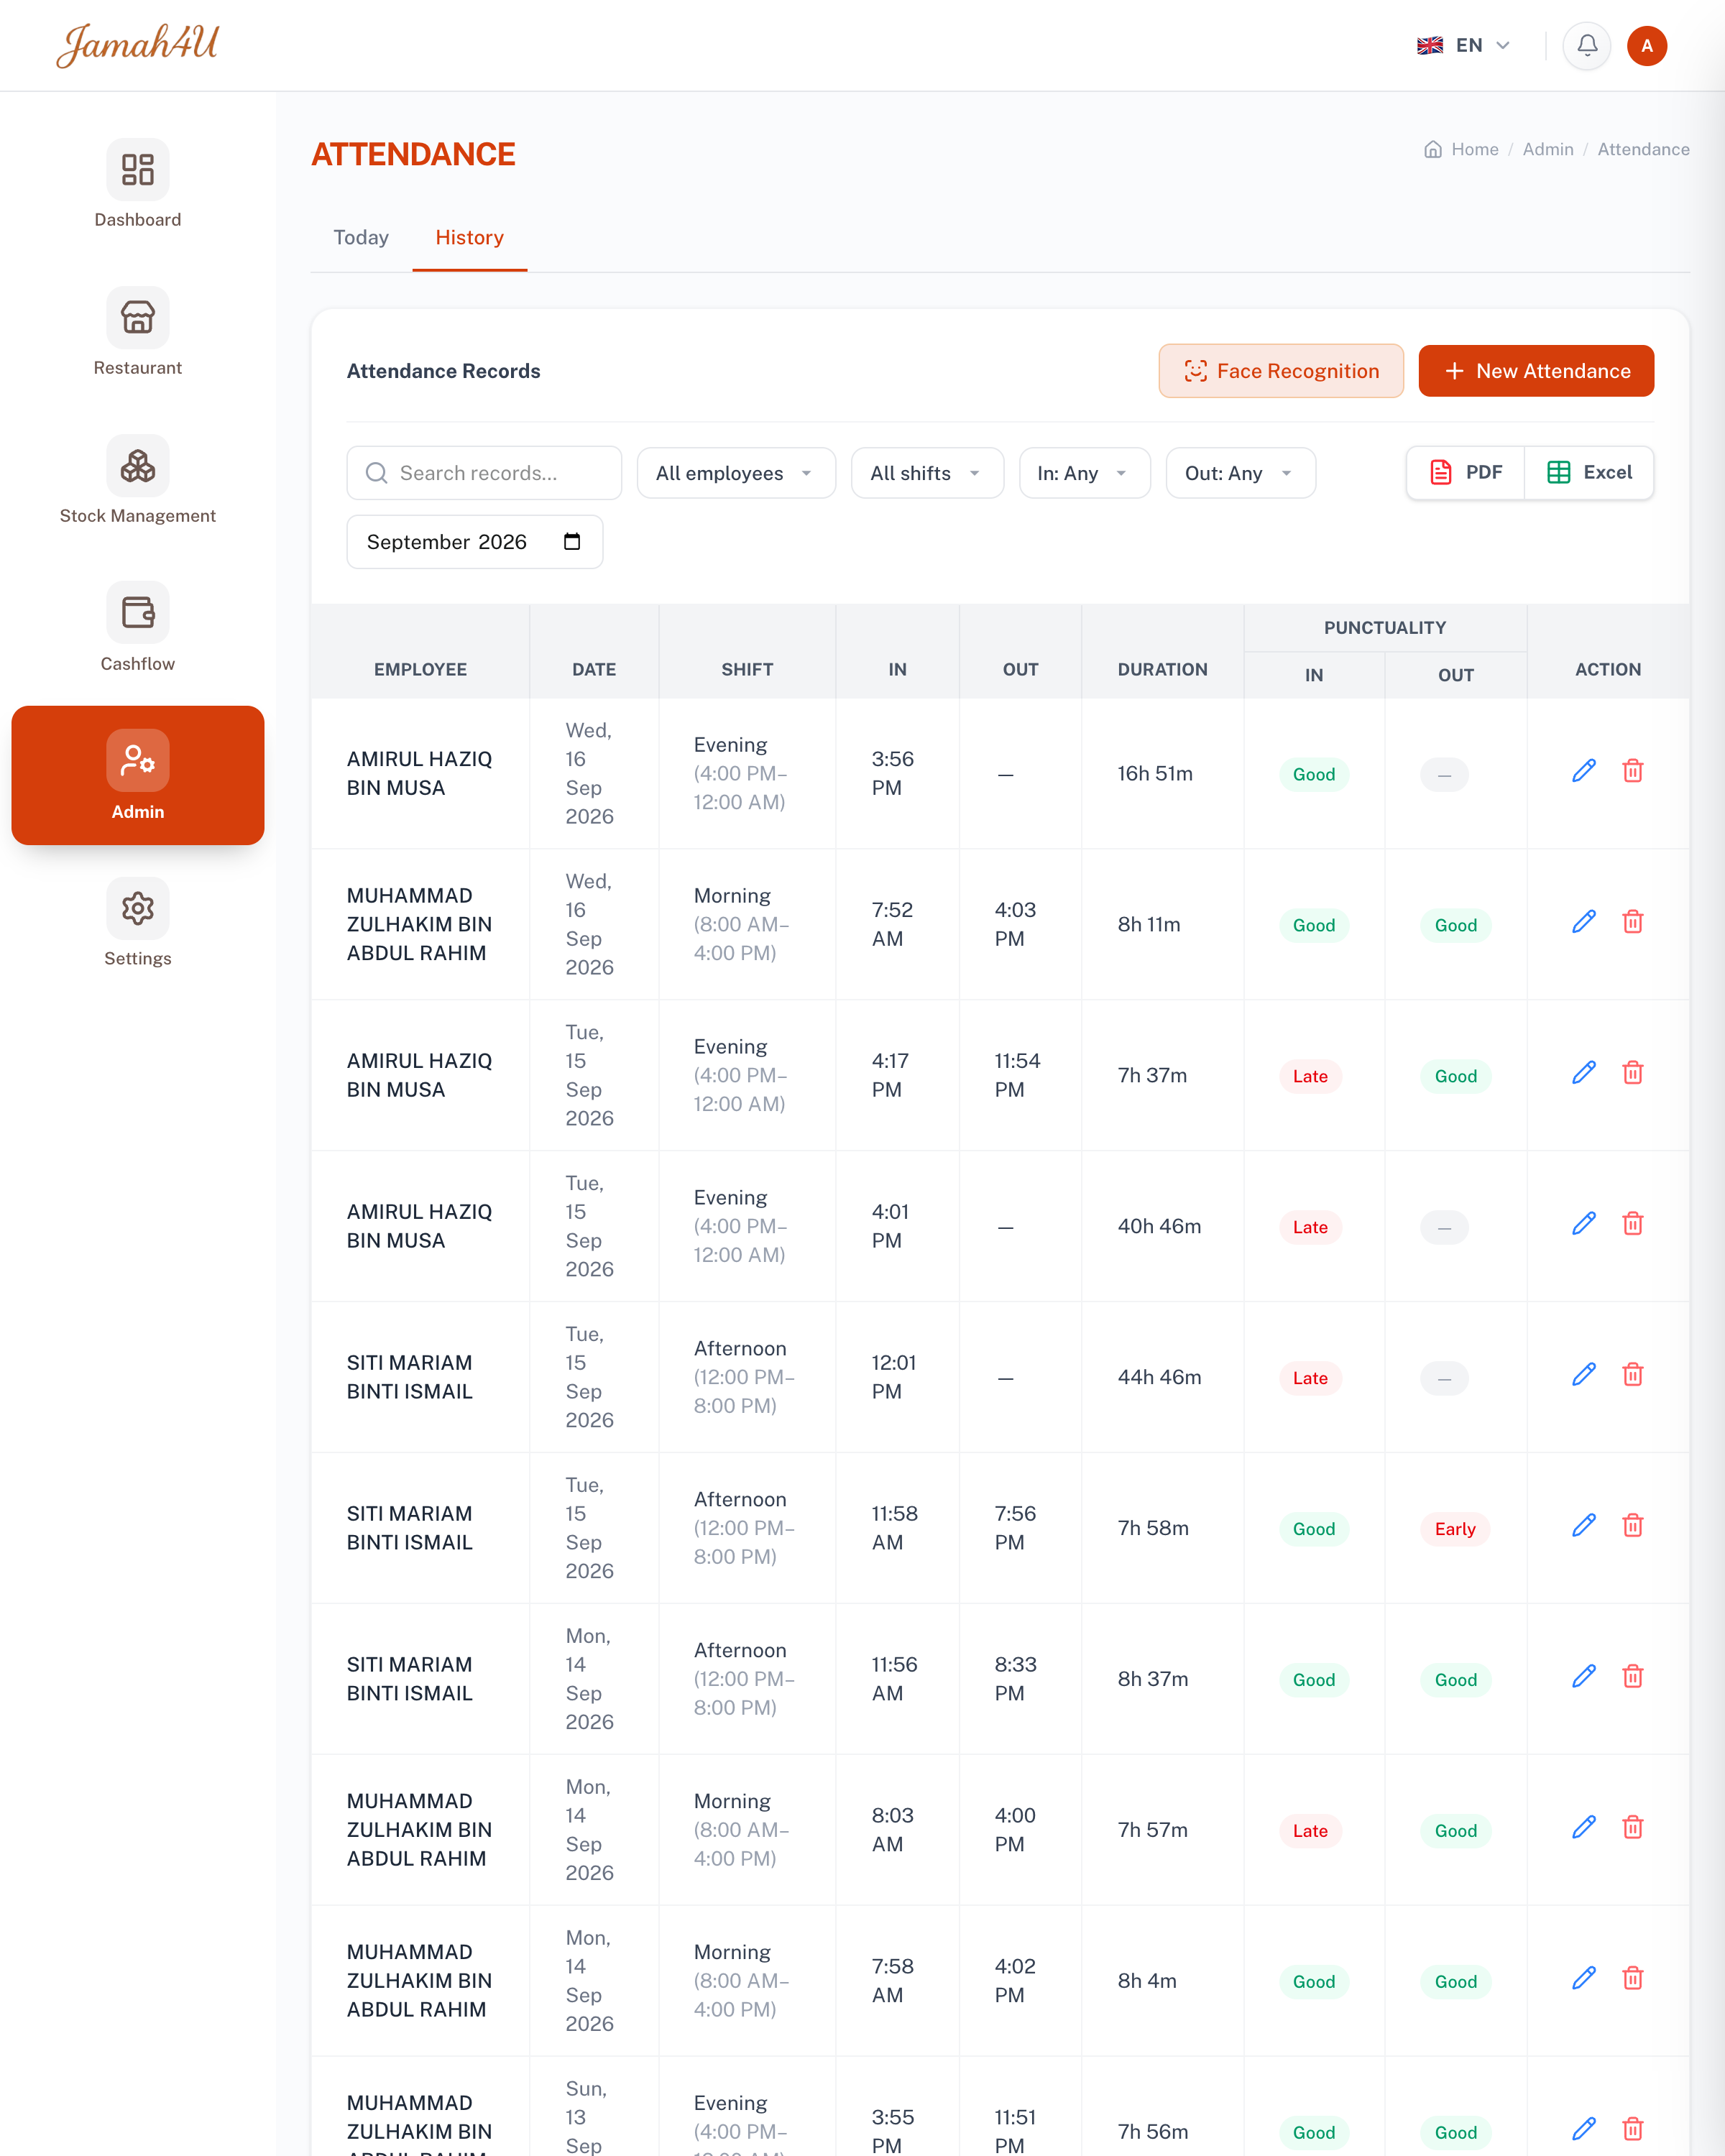
Task: Delete the record with 8h 4m duration
Action: pos(1633,1978)
